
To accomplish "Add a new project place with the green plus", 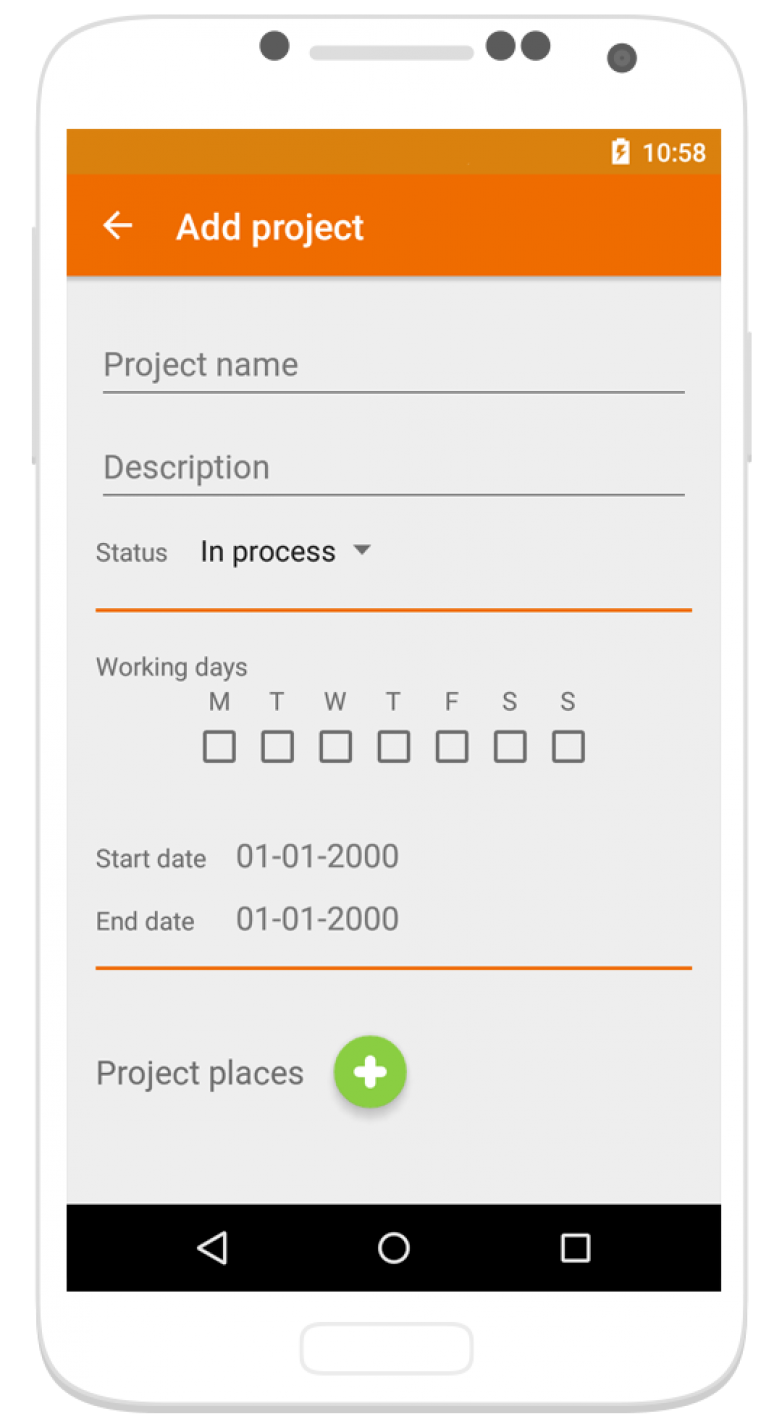I will 369,1071.
